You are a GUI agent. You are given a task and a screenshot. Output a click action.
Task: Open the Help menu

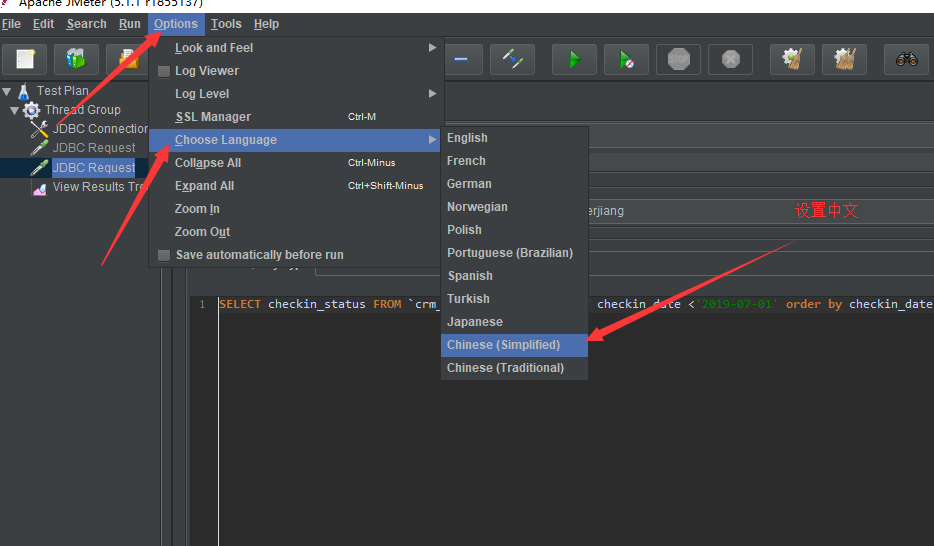pos(266,24)
